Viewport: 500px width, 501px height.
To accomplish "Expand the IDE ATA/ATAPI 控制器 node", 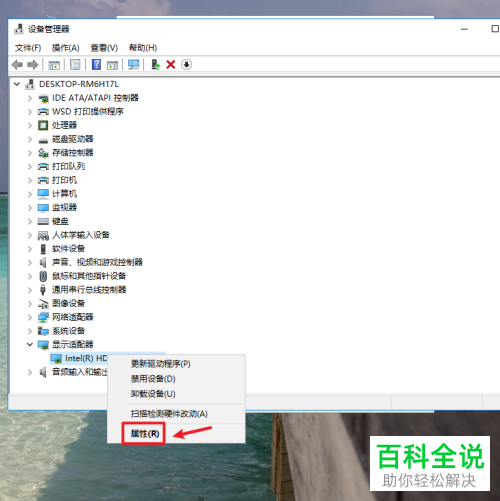I will tap(30, 98).
